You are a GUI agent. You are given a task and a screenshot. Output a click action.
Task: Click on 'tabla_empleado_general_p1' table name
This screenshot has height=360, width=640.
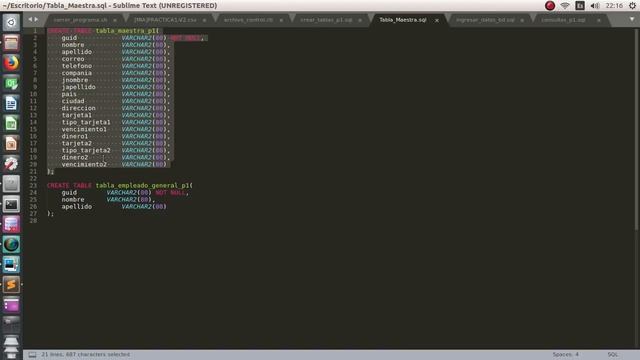142,185
